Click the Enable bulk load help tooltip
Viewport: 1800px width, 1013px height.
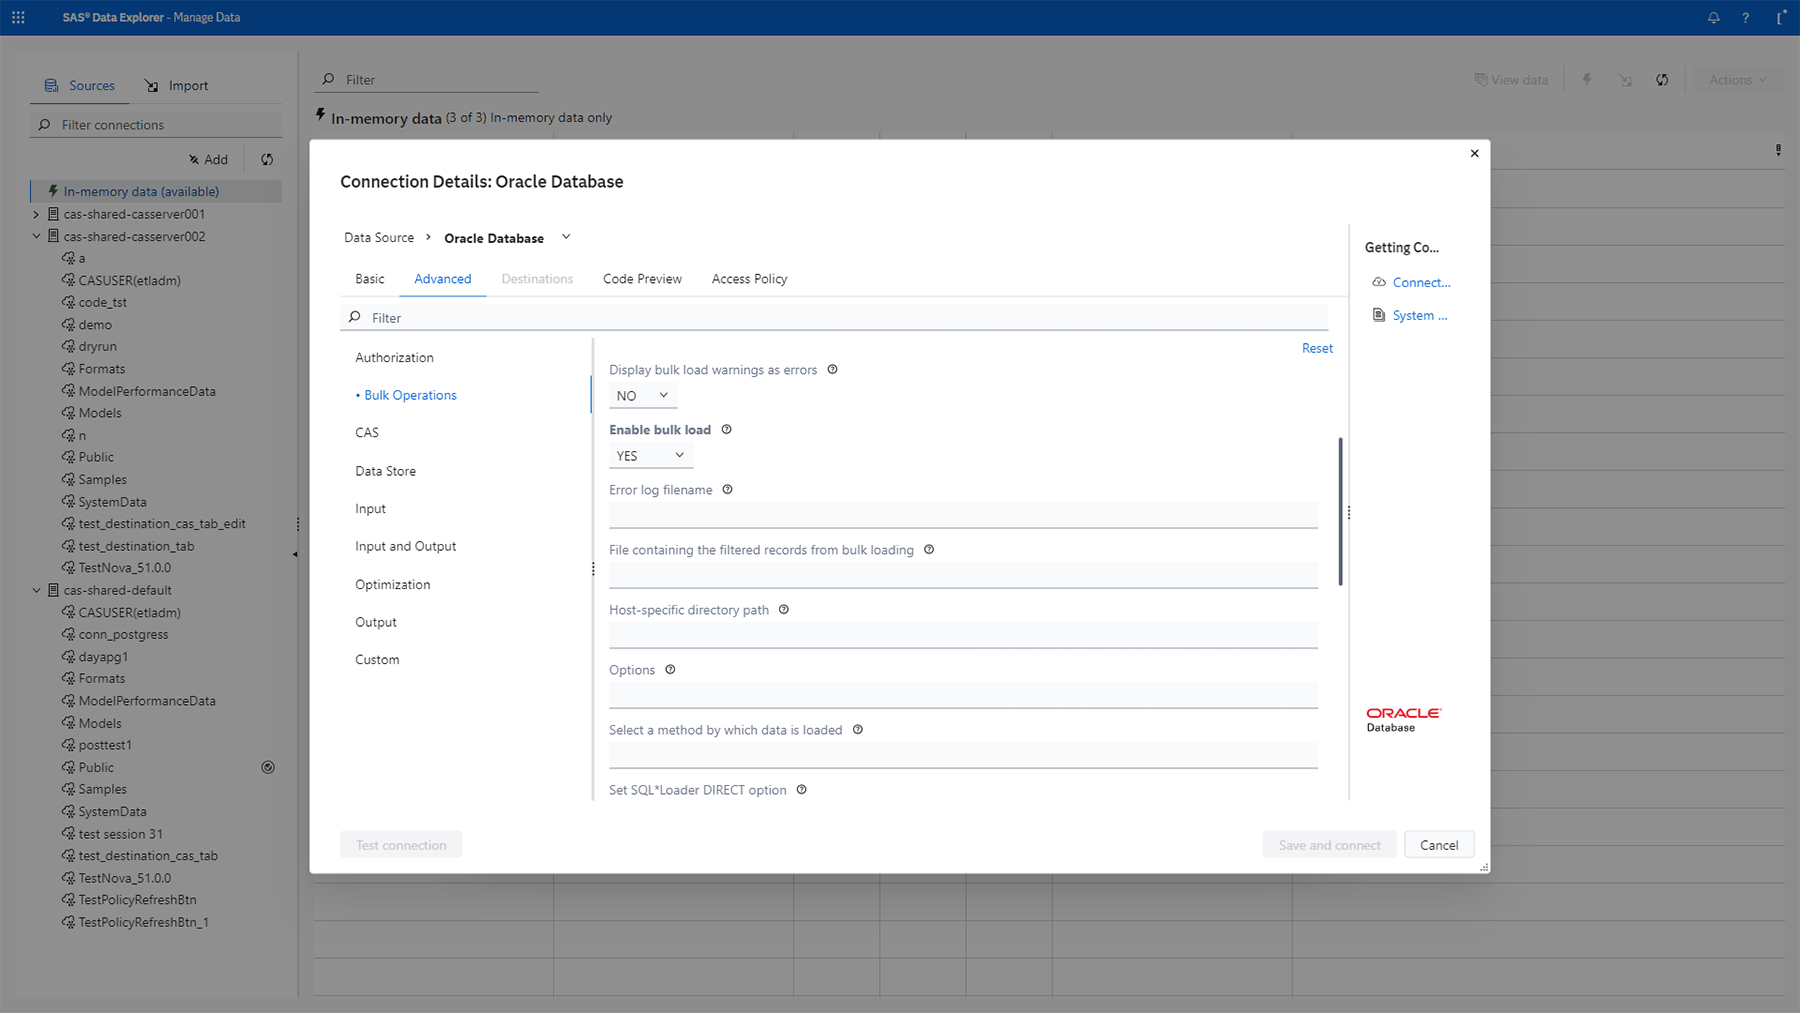point(726,429)
